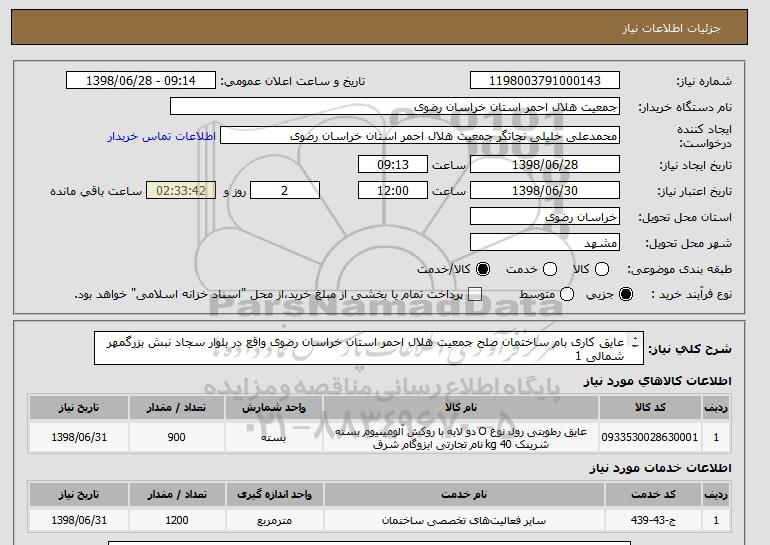Screen dimensions: 770x545
Task: Click the buyer organization name field
Action: click(395, 107)
